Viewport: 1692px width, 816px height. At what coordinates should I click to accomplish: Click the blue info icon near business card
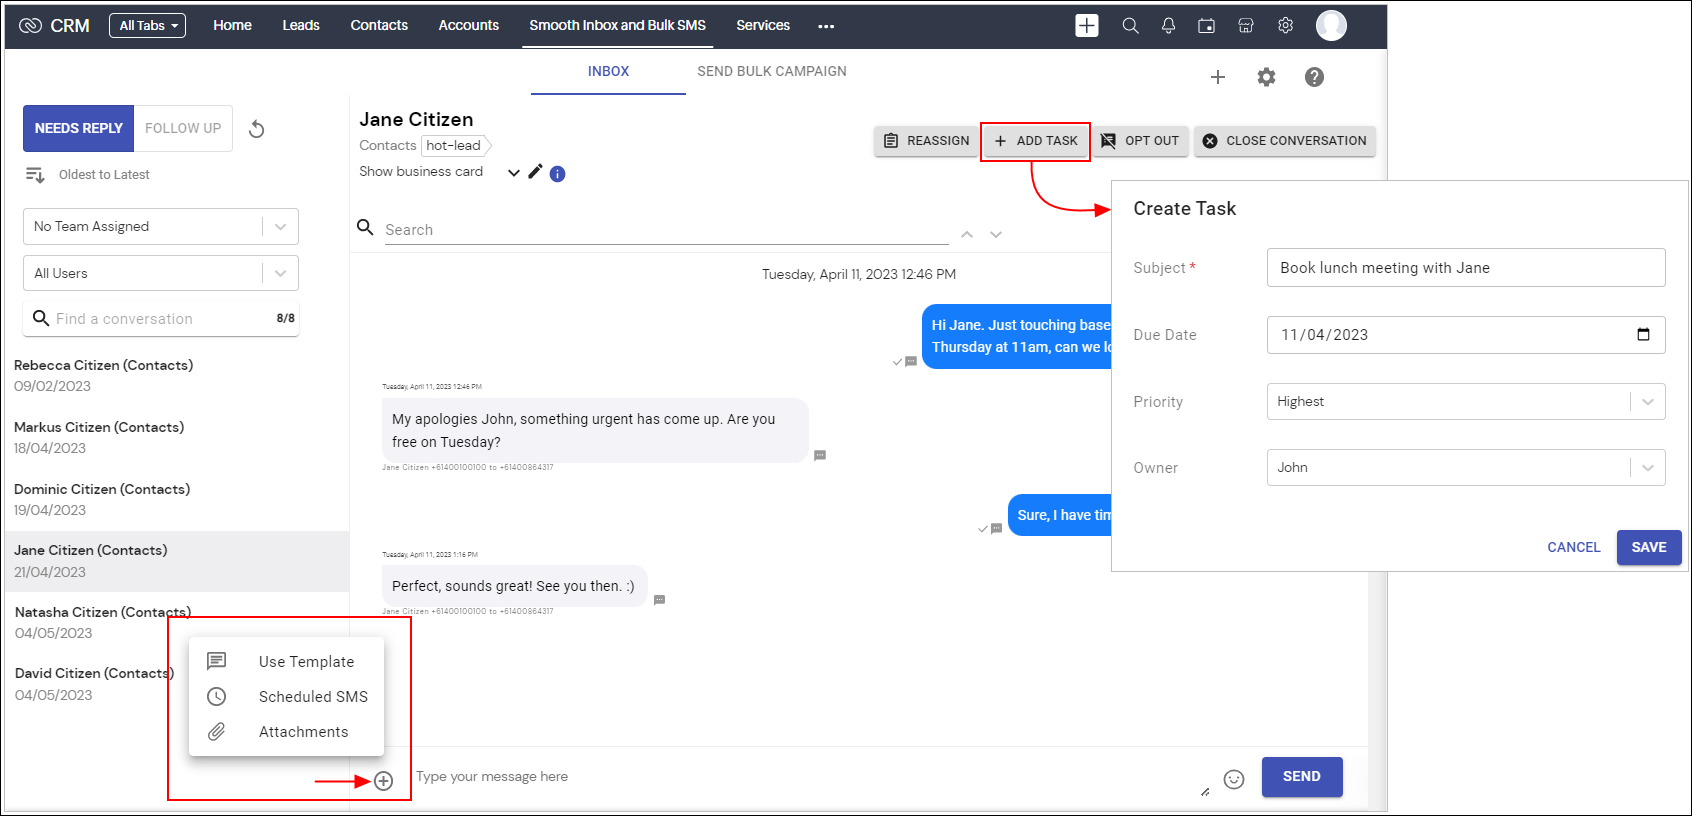click(x=558, y=174)
